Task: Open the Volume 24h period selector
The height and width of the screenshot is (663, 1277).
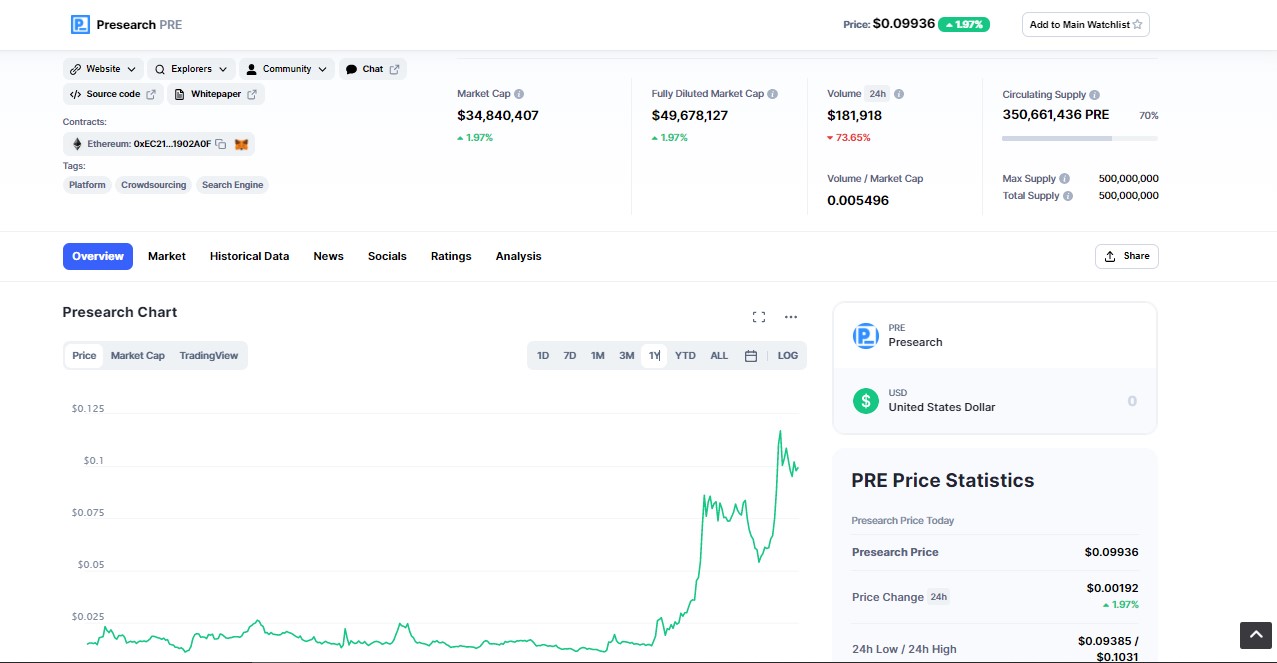Action: (877, 94)
